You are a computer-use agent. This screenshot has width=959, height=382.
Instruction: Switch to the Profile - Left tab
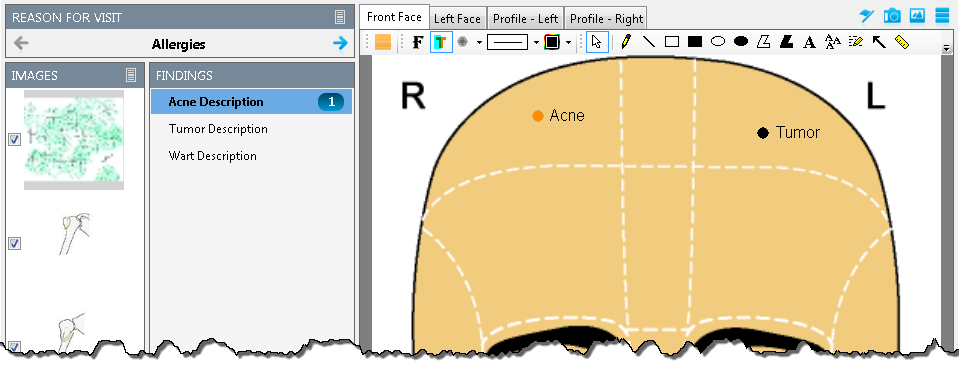click(525, 18)
